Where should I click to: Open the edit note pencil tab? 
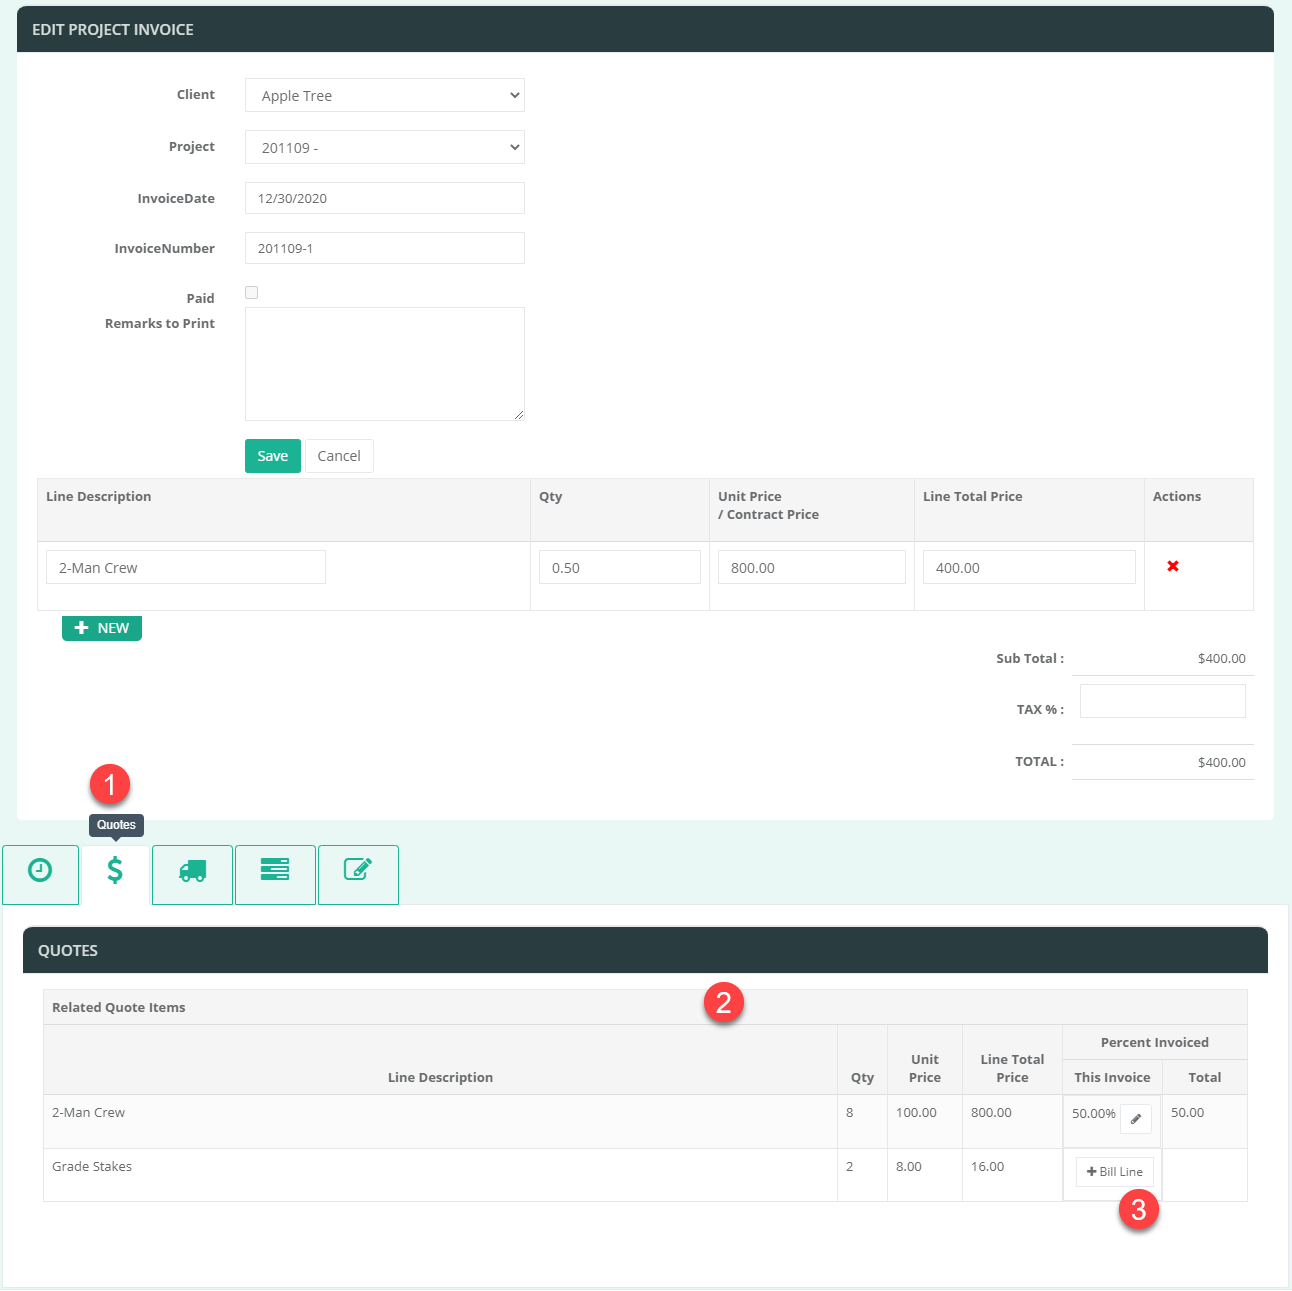(358, 873)
